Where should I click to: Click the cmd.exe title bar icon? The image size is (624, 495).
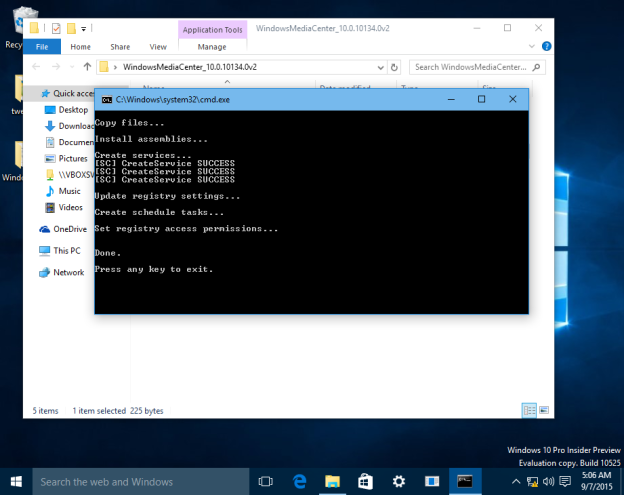(x=107, y=99)
